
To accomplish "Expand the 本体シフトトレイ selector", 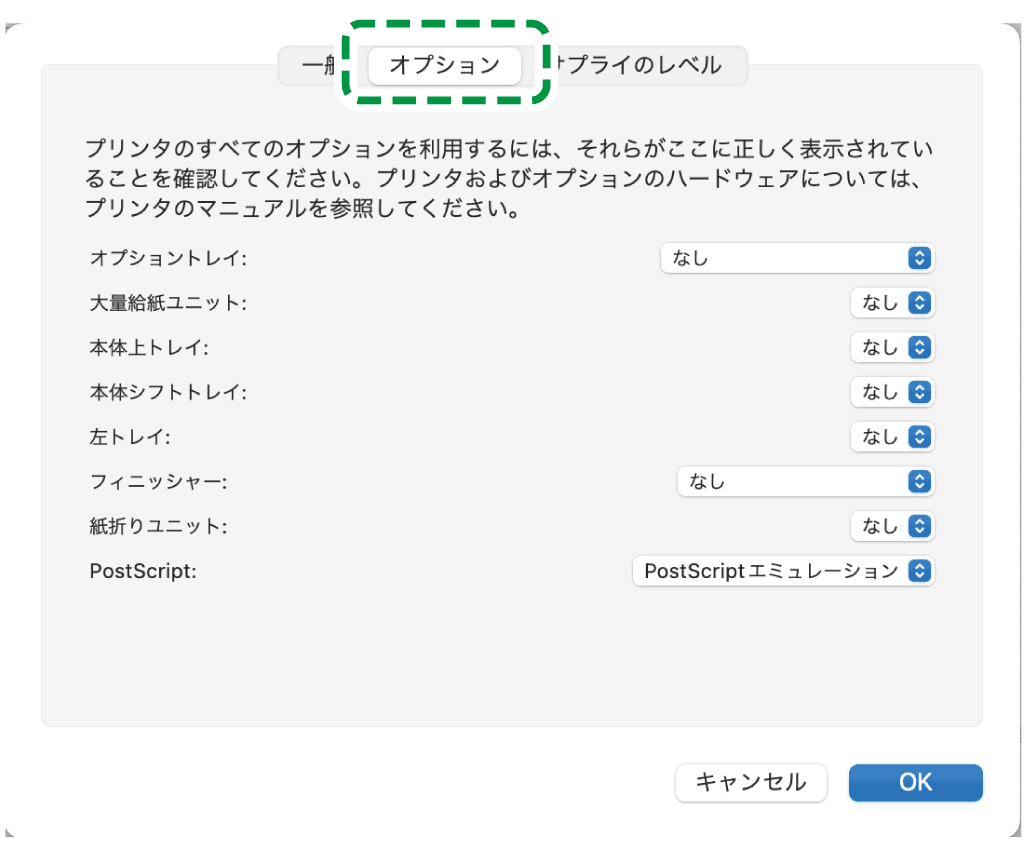I will (x=892, y=392).
